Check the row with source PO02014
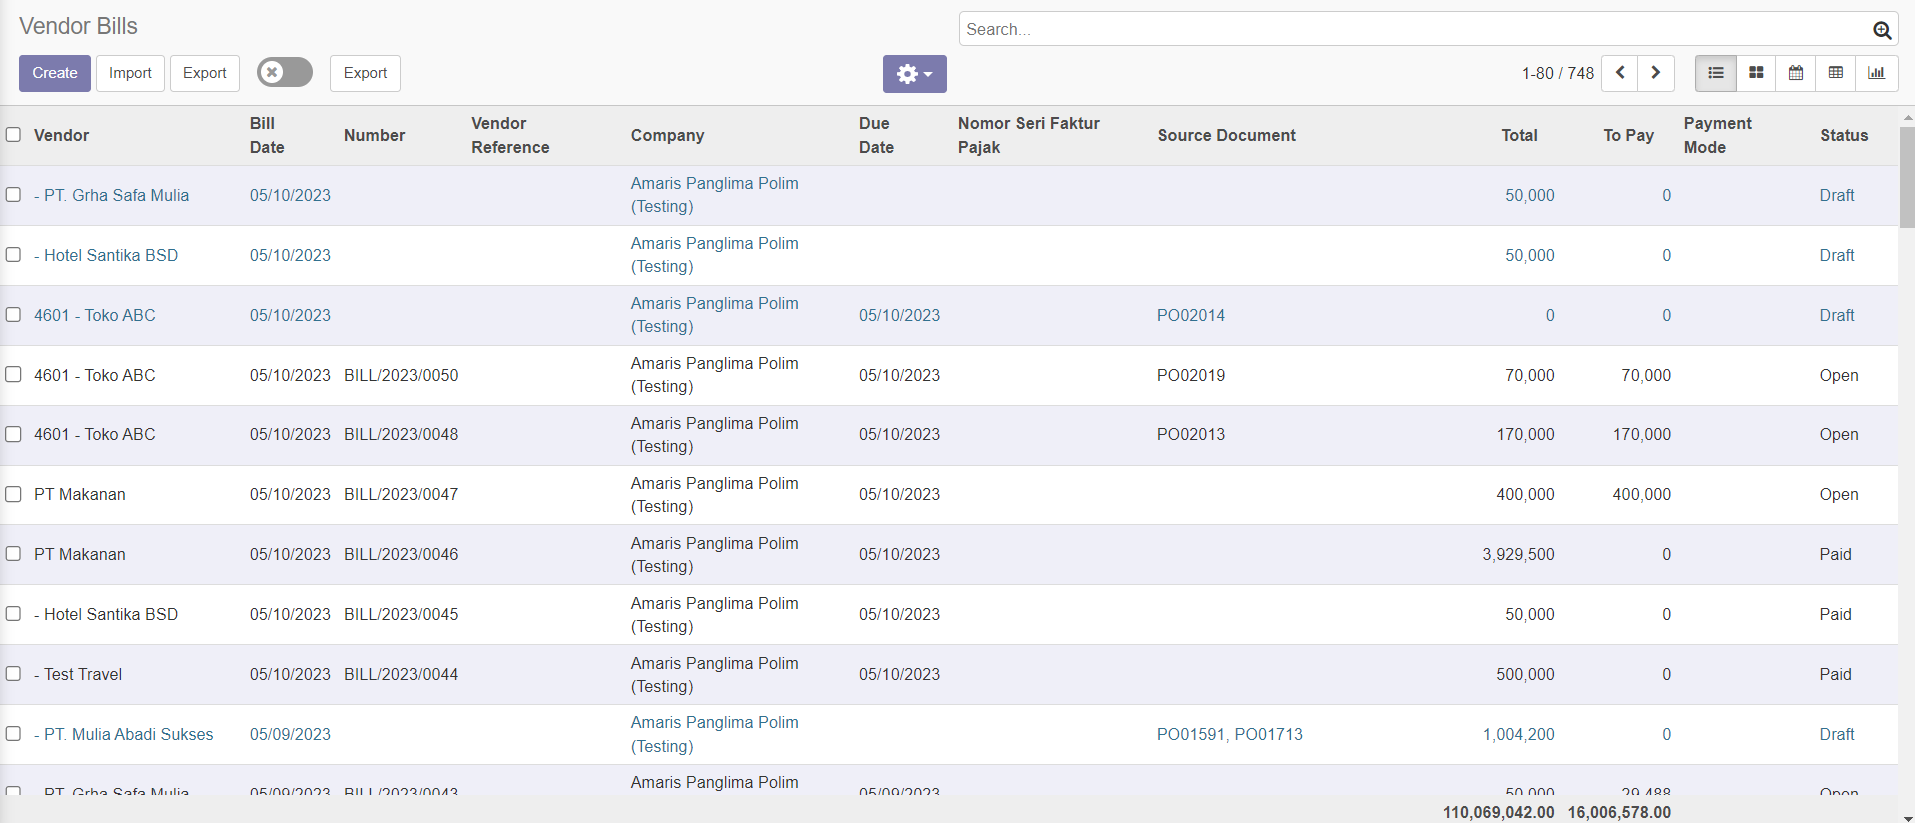Image resolution: width=1915 pixels, height=823 pixels. click(13, 314)
